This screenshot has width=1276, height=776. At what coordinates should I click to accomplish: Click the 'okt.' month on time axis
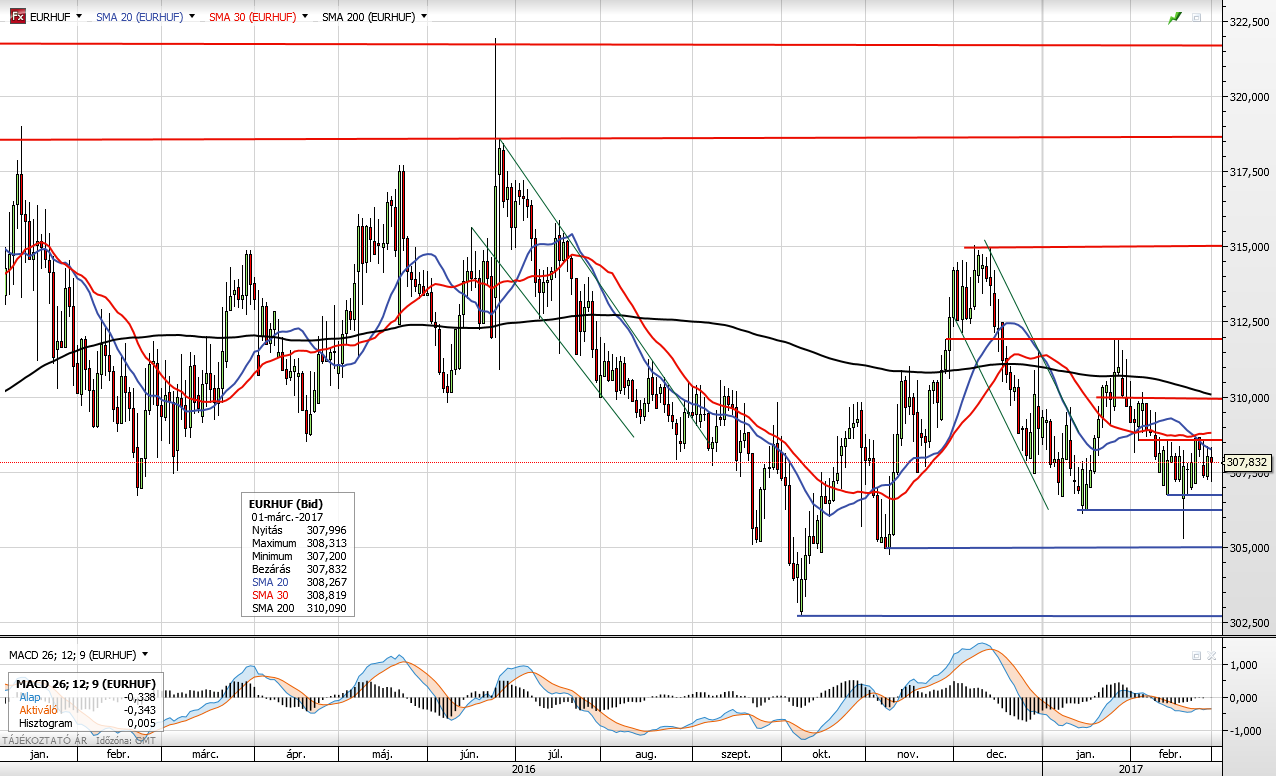822,755
